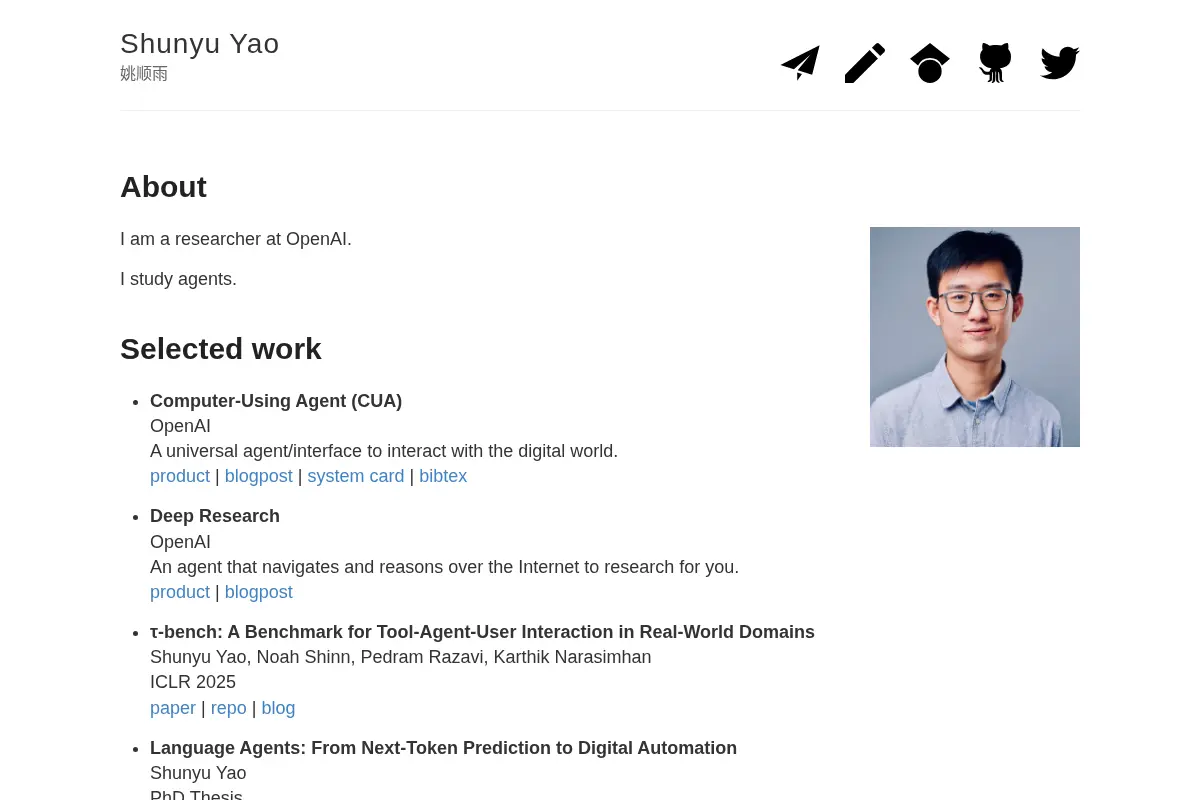
Task: Open the pencil blog icon
Action: click(865, 63)
